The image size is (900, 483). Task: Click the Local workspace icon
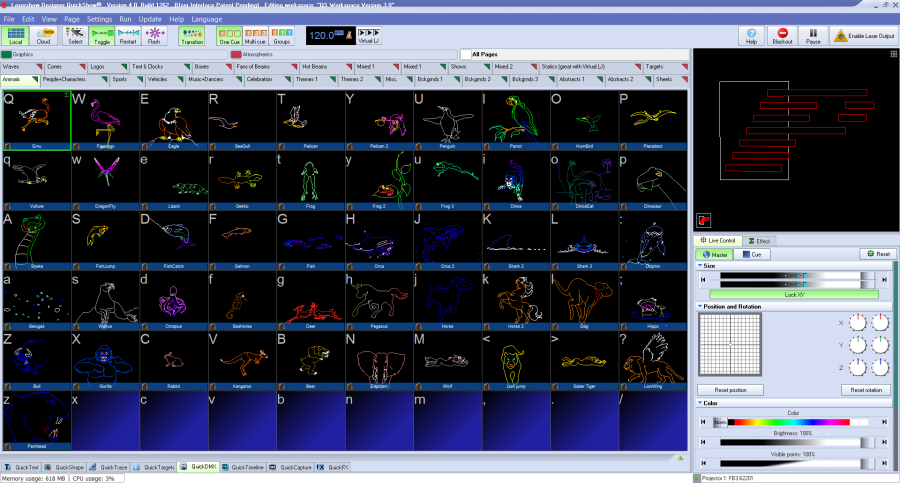click(x=16, y=36)
